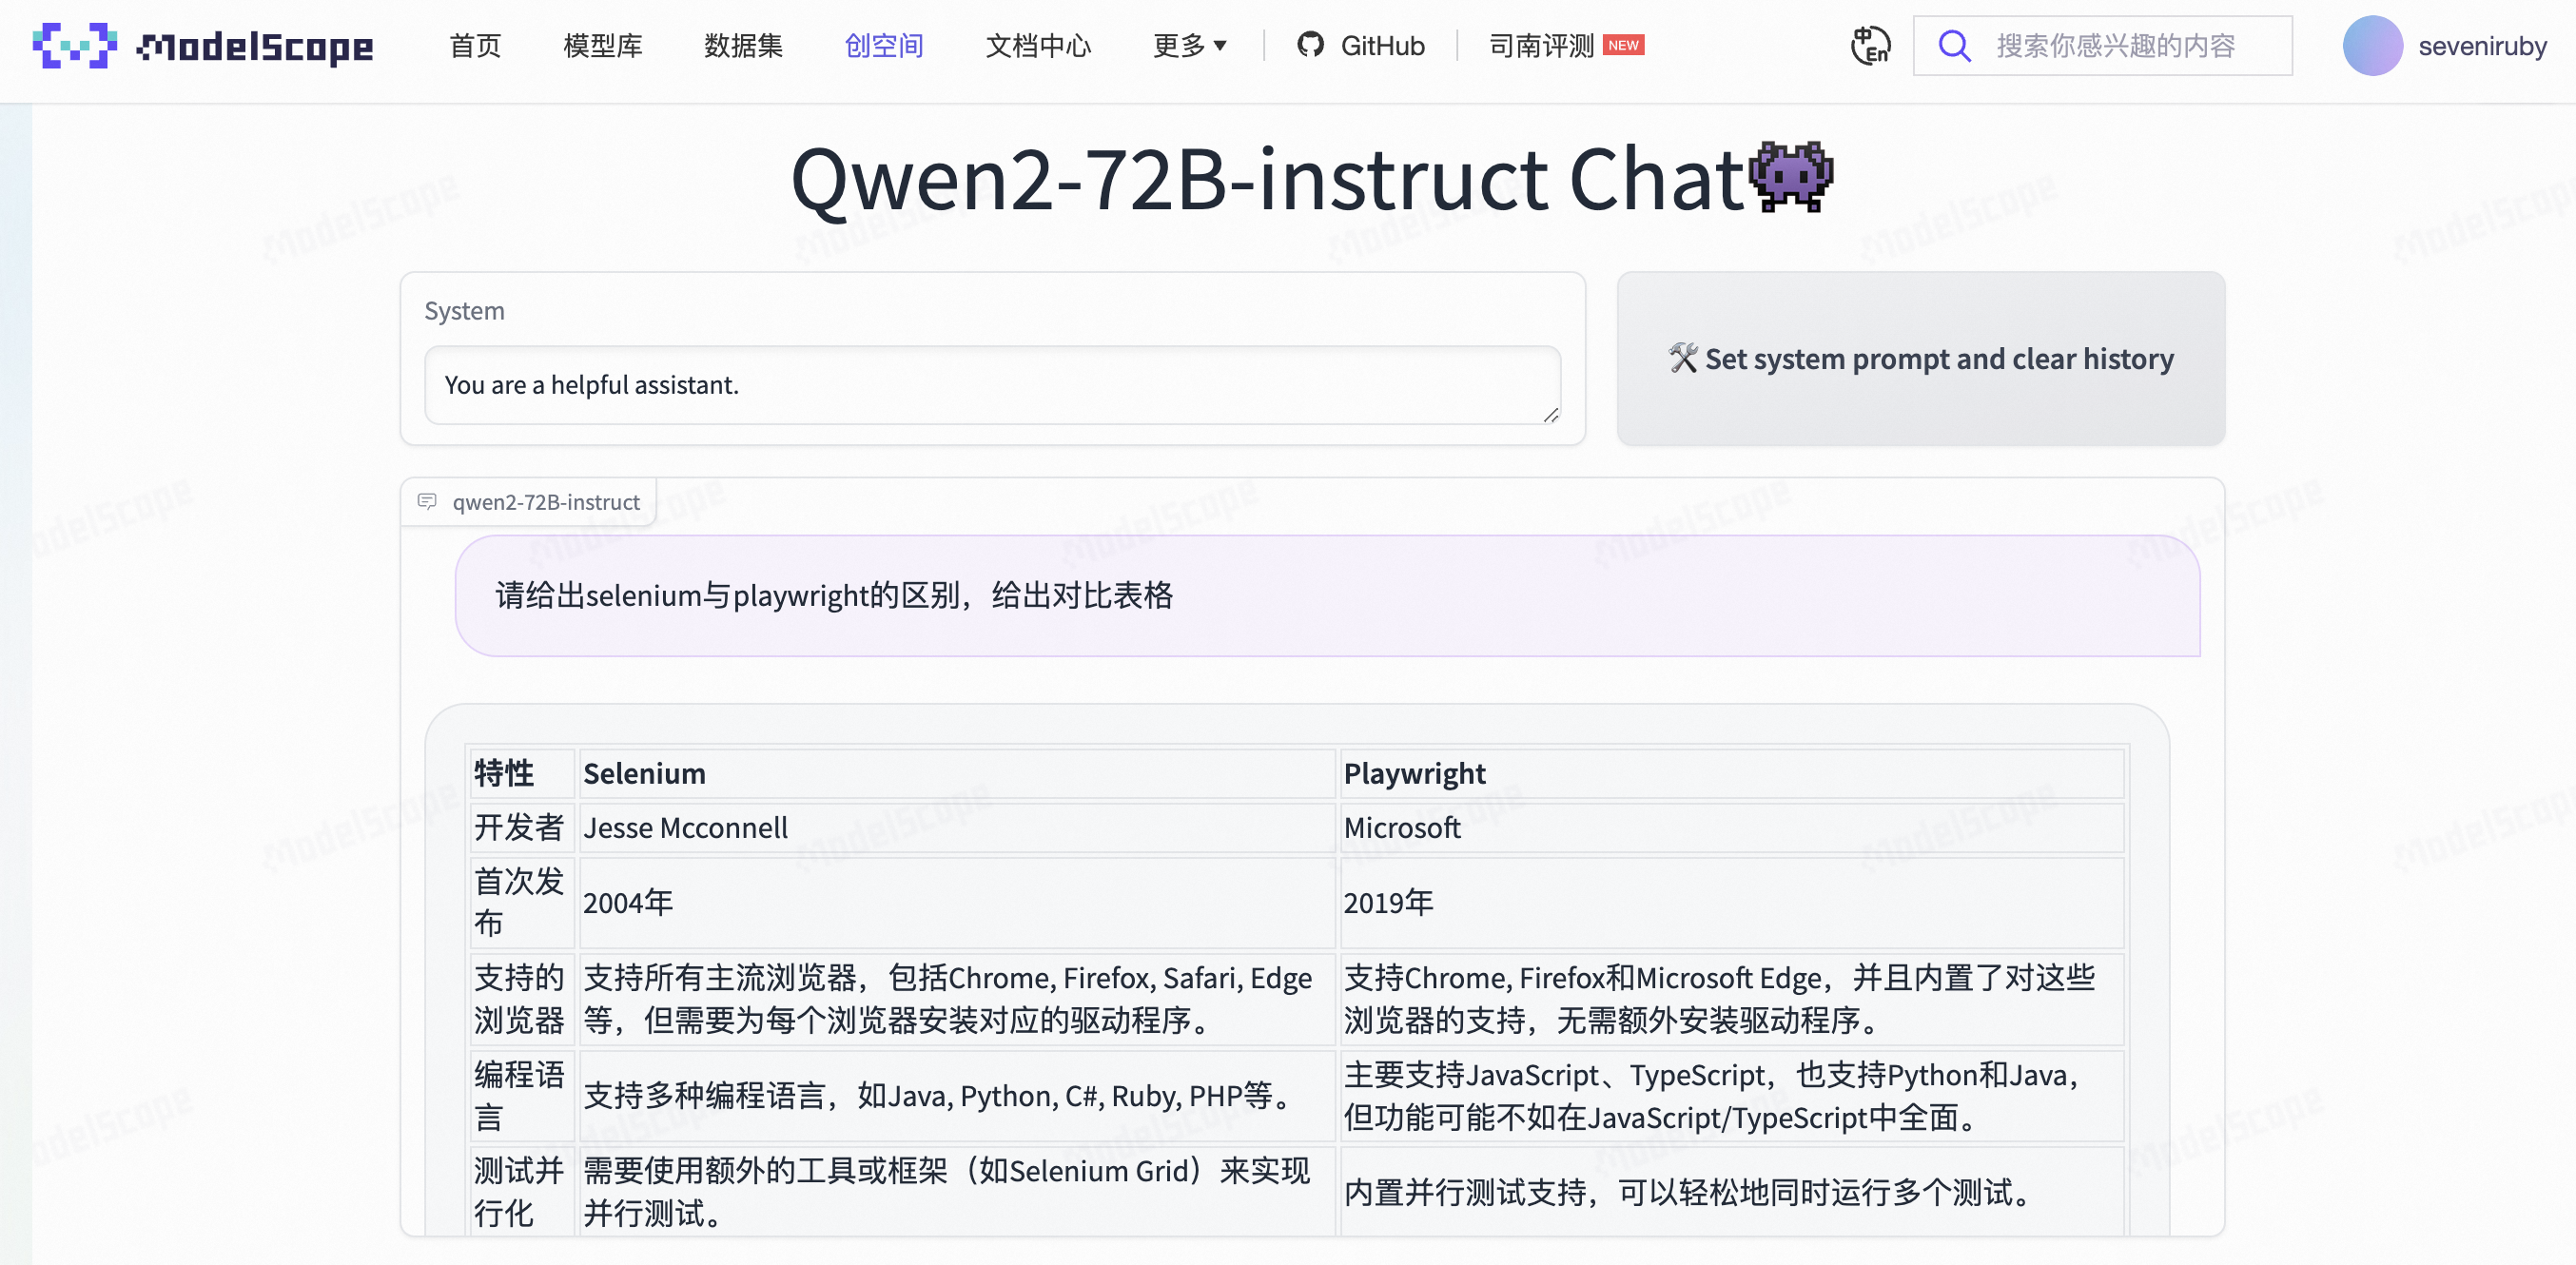The width and height of the screenshot is (2576, 1265).
Task: Expand the 更多 dropdown menu
Action: pyautogui.click(x=1189, y=46)
